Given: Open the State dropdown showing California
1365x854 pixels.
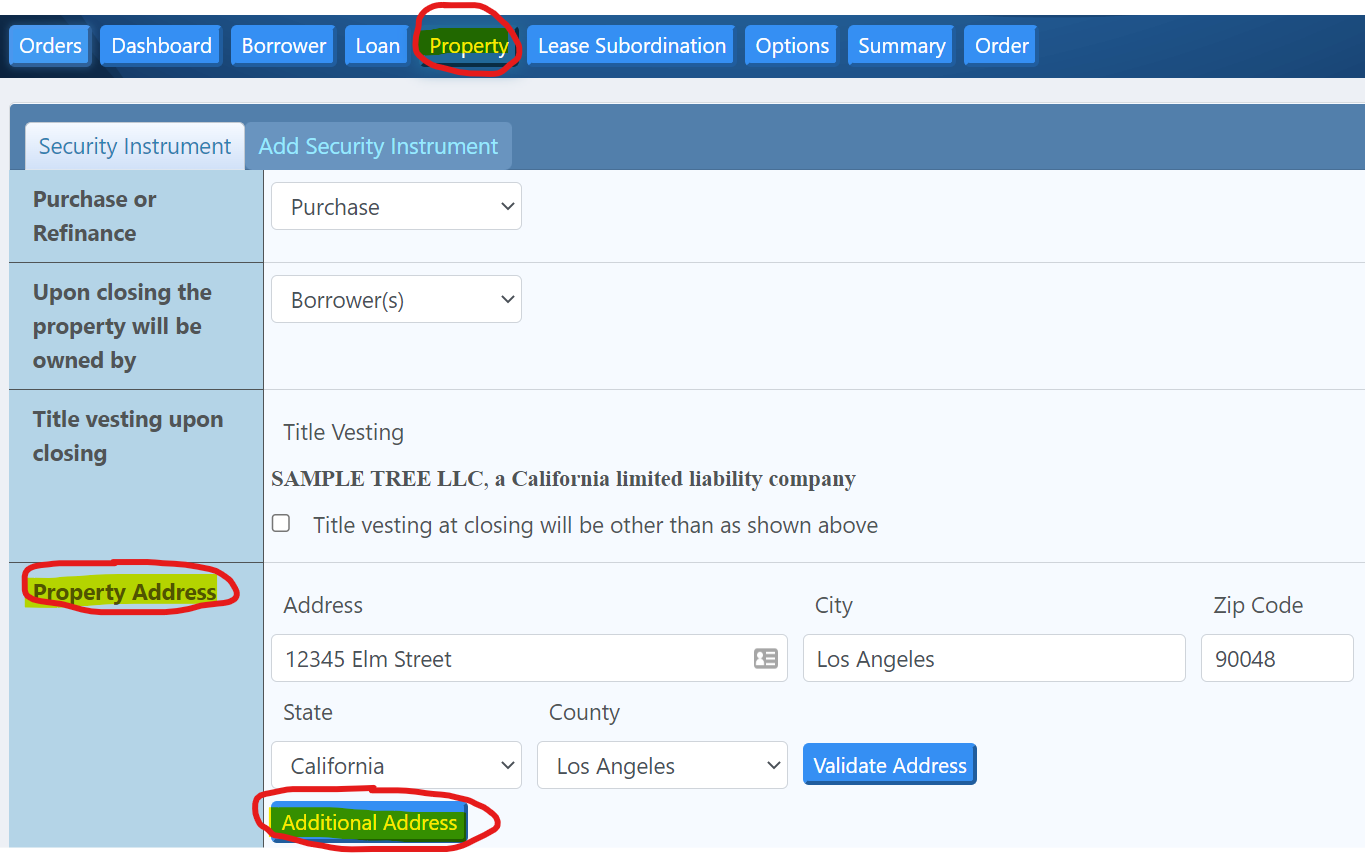Looking at the screenshot, I should pyautogui.click(x=396, y=764).
